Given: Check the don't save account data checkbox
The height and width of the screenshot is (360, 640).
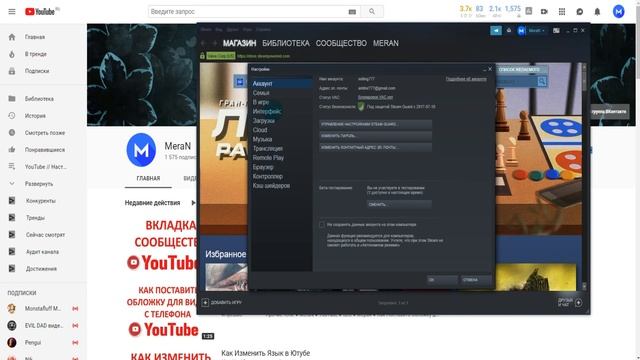Looking at the screenshot, I should click(322, 224).
